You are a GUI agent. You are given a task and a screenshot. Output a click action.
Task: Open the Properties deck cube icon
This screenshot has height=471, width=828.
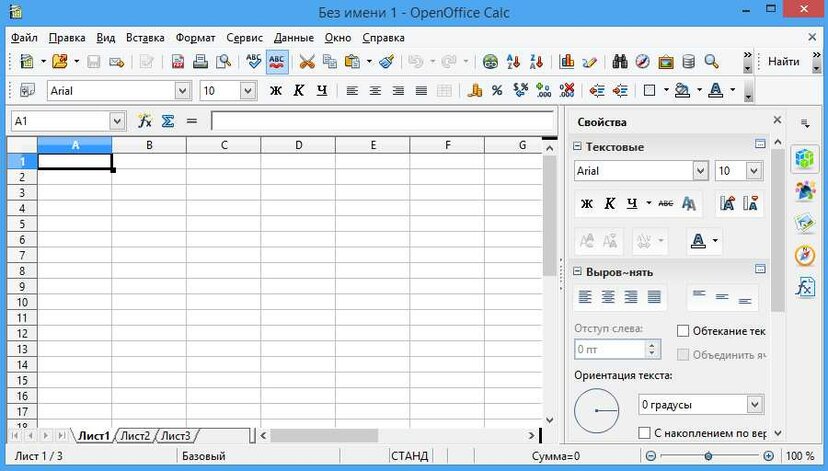805,158
